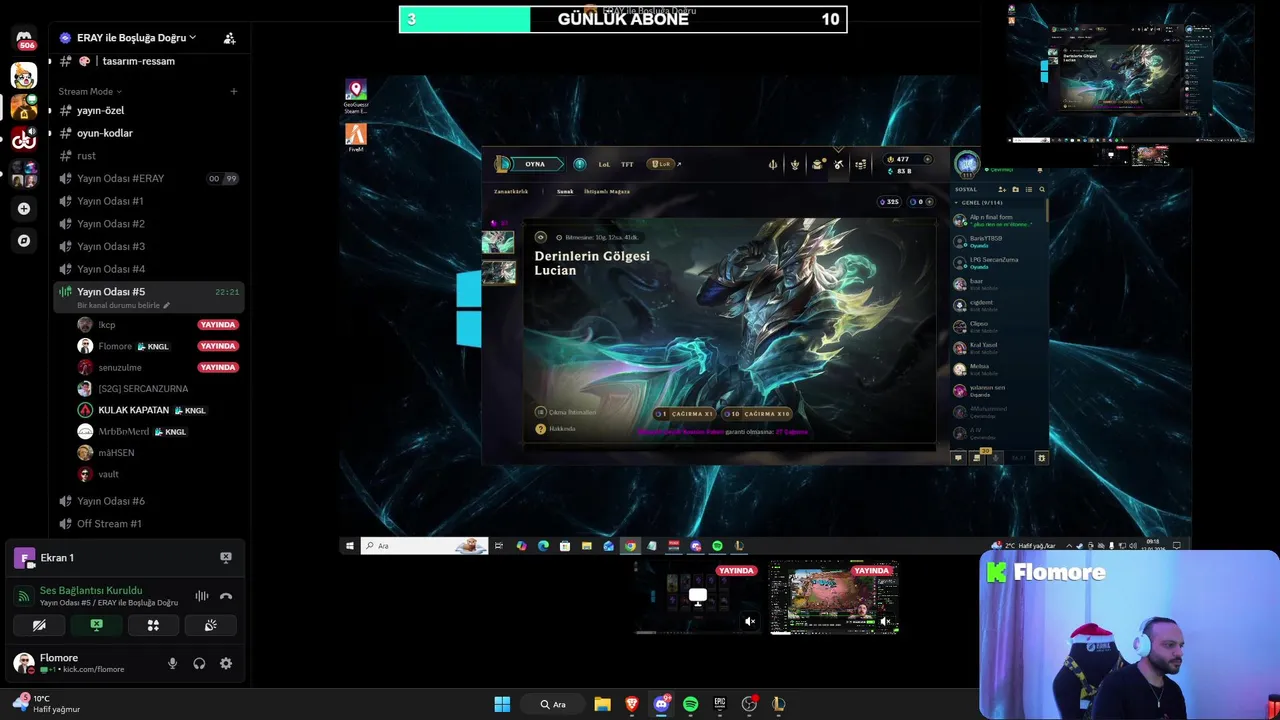The image size is (1280, 720).
Task: Join Yayın Odası #4 voice channel
Action: (x=147, y=269)
